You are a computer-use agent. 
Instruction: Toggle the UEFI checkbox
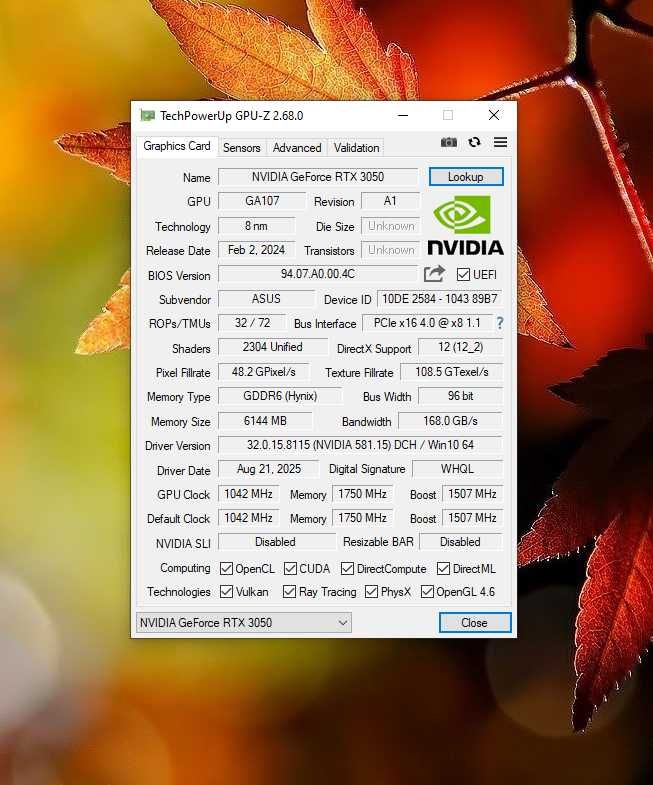pyautogui.click(x=463, y=274)
